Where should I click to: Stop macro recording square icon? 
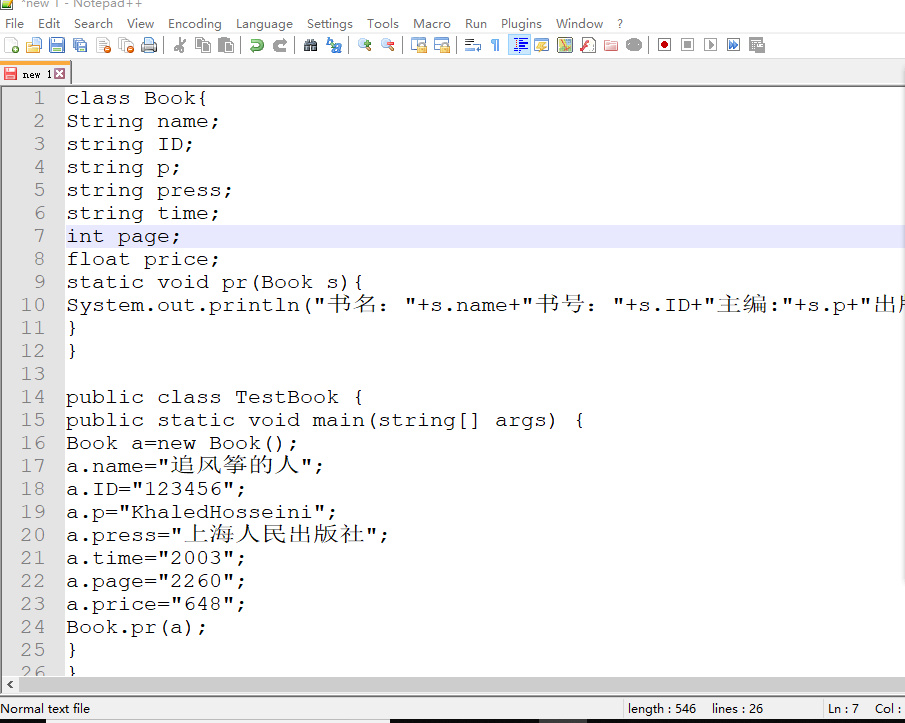pyautogui.click(x=687, y=45)
